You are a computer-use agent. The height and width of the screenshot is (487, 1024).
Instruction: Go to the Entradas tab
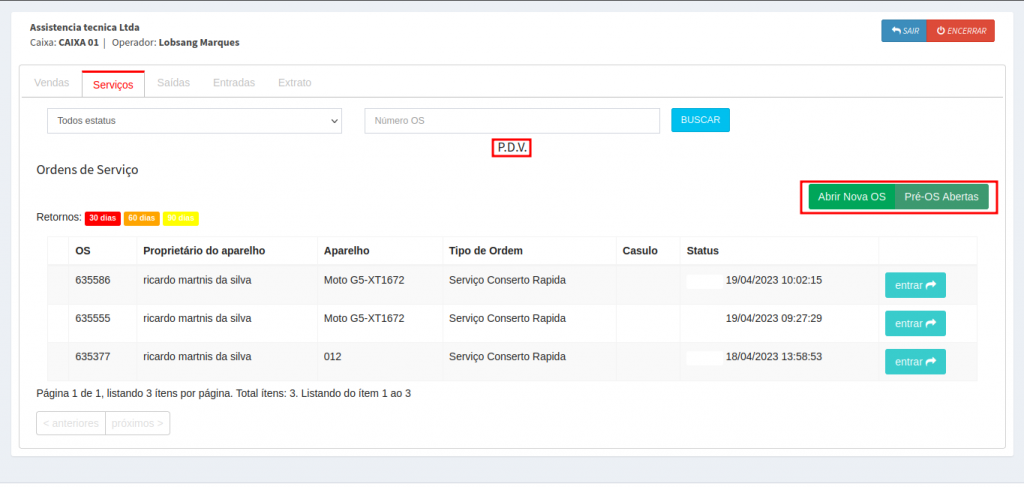[234, 83]
